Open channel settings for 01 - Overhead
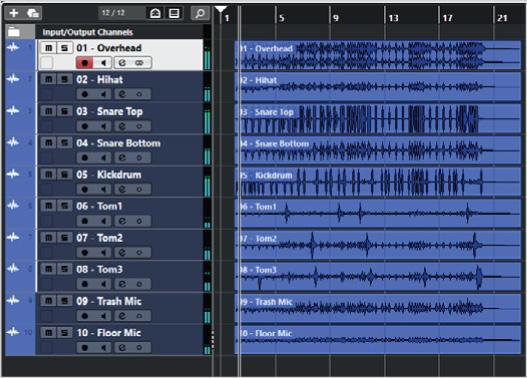The height and width of the screenshot is (378, 527). (x=122, y=63)
